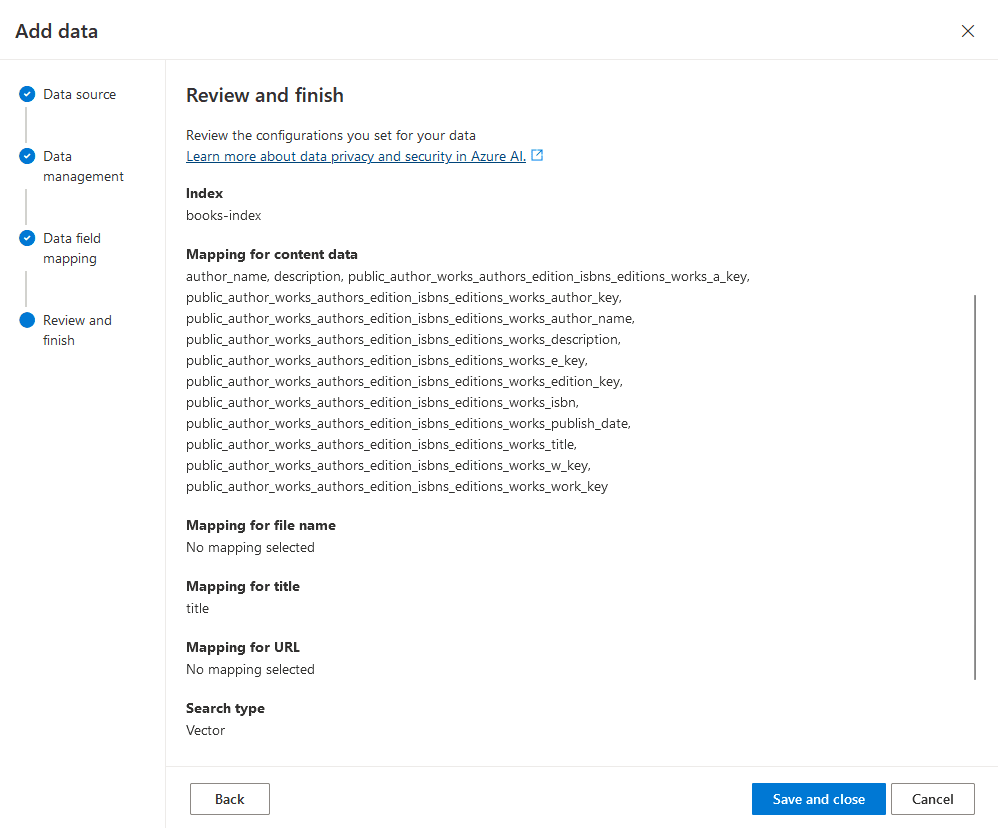Open the Azure AI data privacy link
The height and width of the screenshot is (828, 998).
pyautogui.click(x=355, y=156)
